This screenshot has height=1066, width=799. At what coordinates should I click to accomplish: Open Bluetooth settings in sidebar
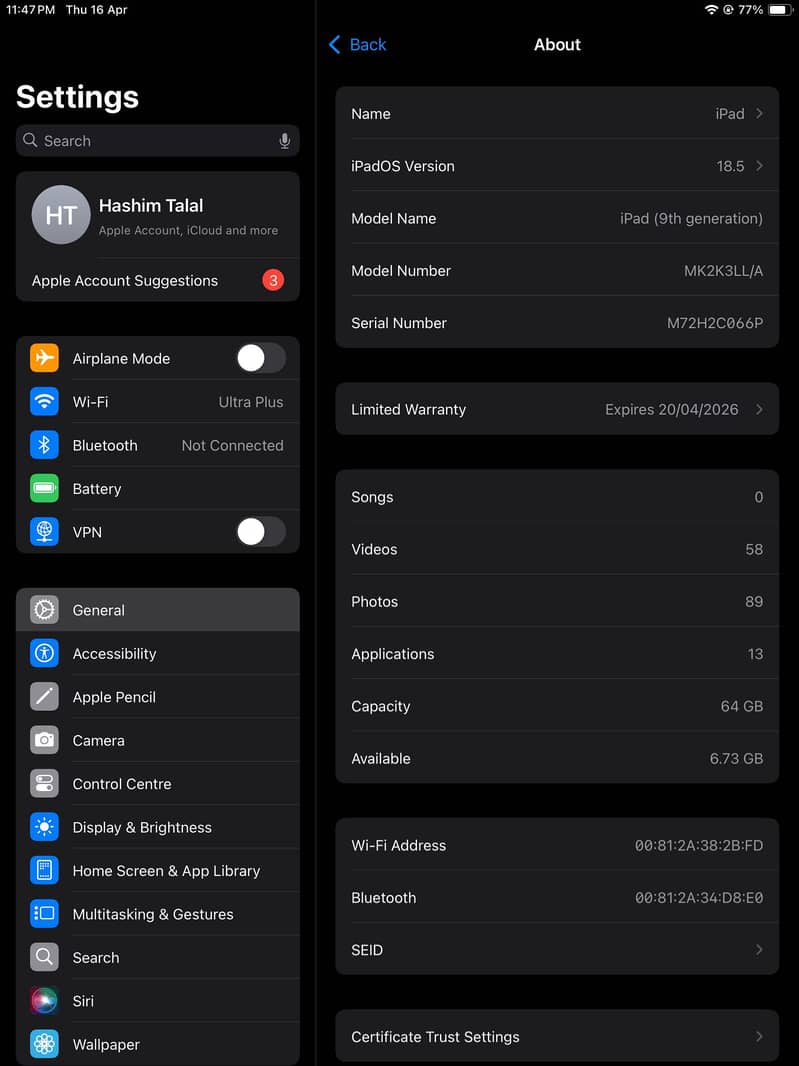pyautogui.click(x=158, y=445)
